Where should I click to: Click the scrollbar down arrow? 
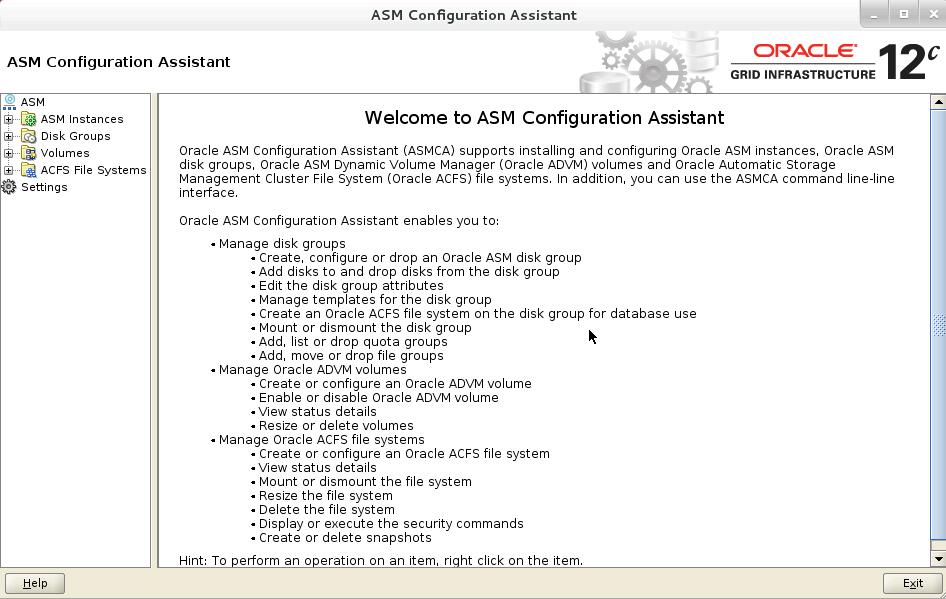pyautogui.click(x=938, y=559)
